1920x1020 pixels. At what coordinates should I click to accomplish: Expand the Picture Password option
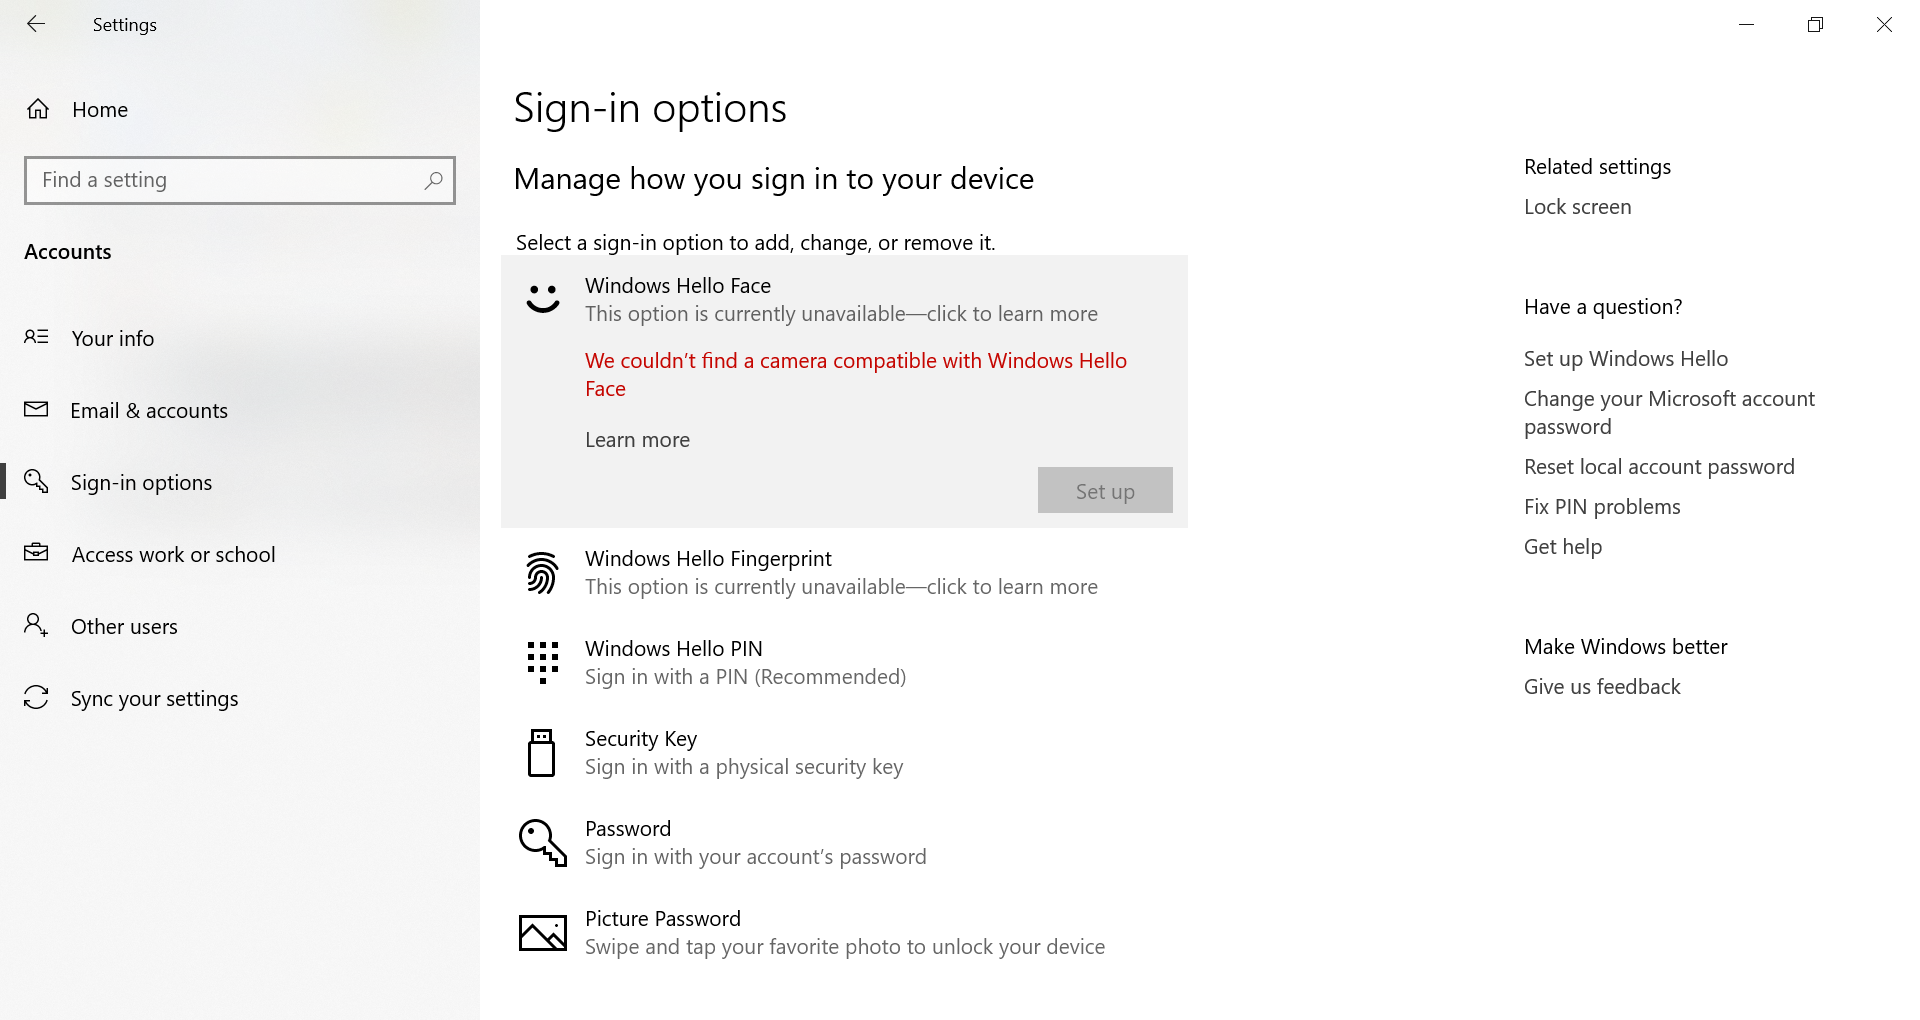pyautogui.click(x=844, y=933)
